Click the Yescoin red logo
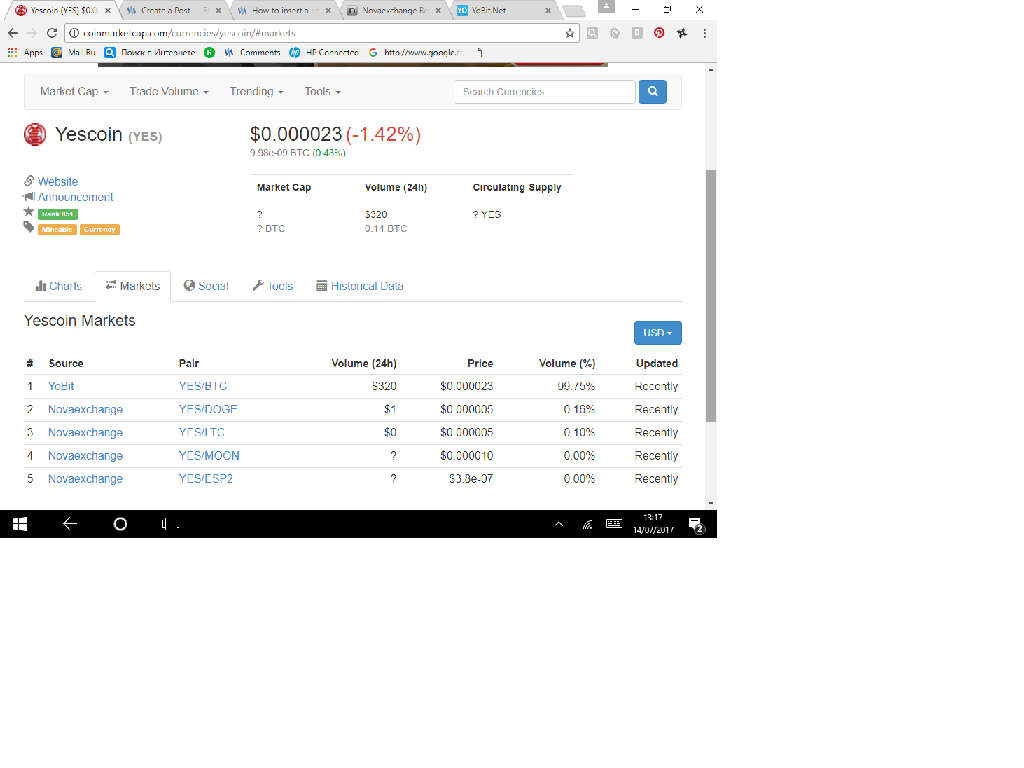Viewport: 1024px width, 768px height. point(35,135)
